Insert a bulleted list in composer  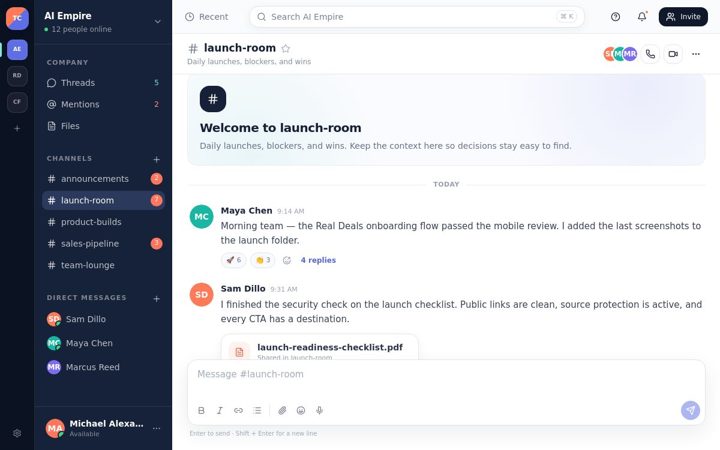(x=257, y=411)
